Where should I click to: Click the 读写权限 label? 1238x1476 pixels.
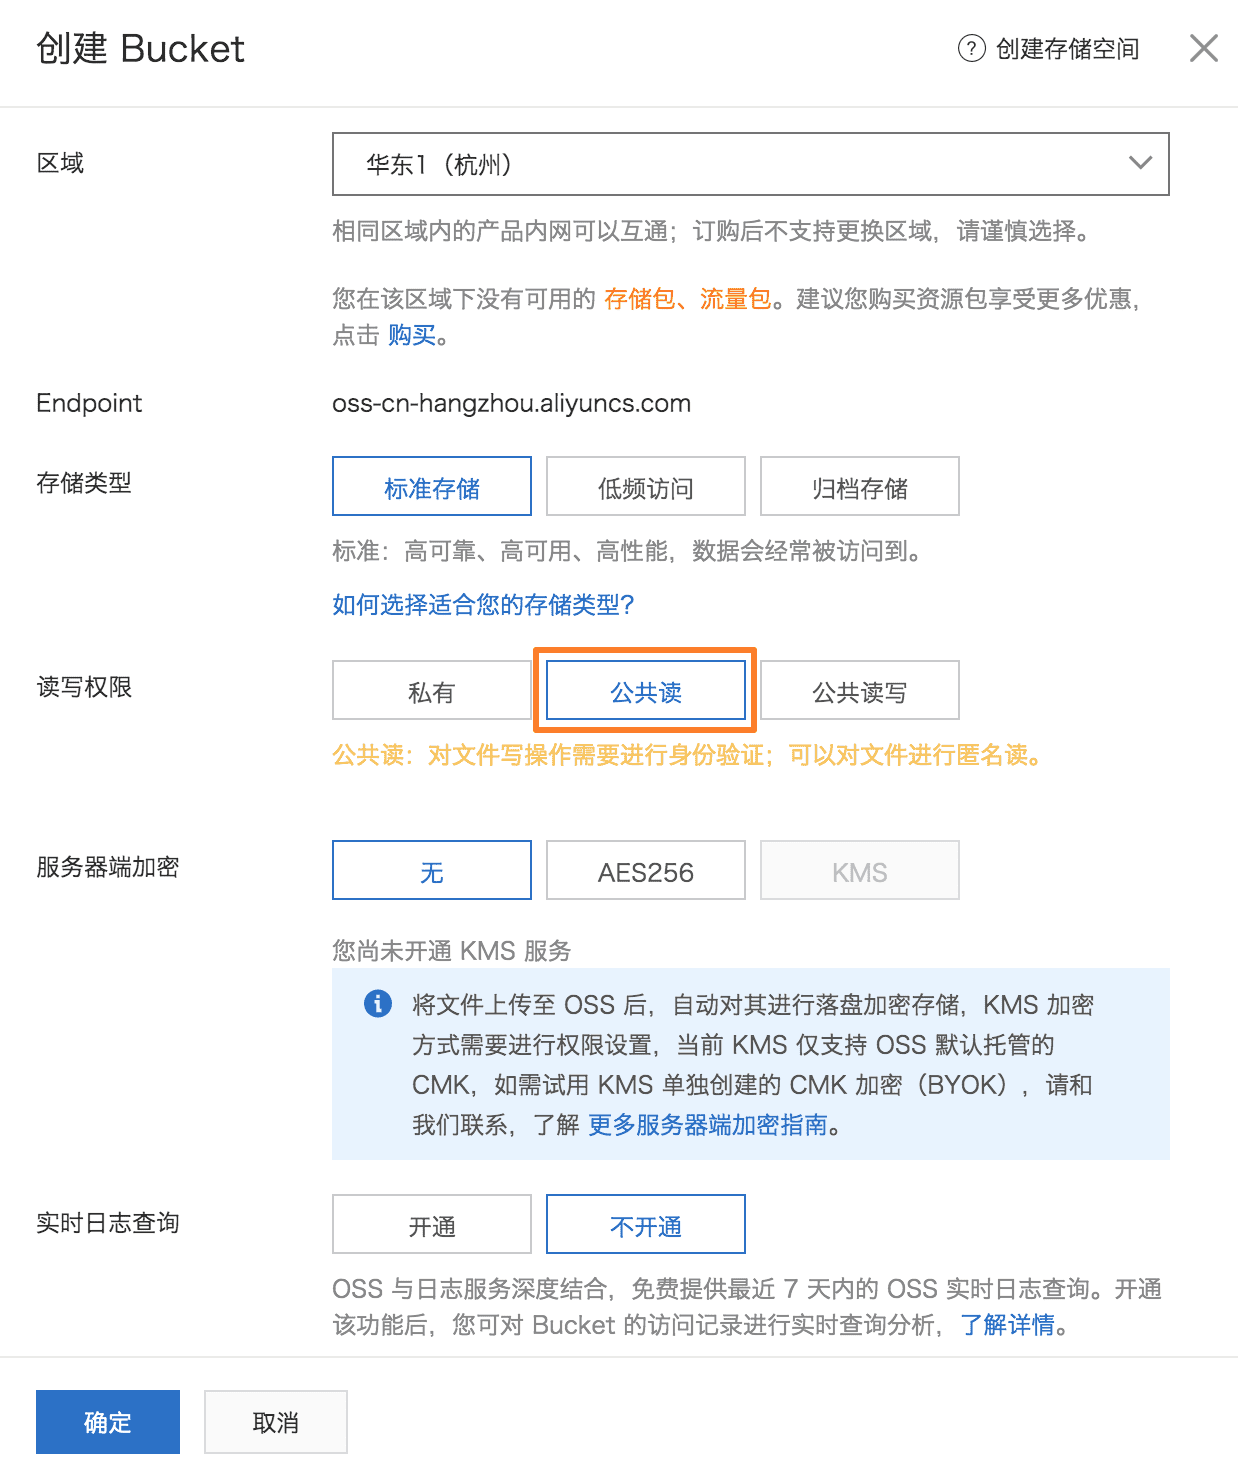click(84, 687)
